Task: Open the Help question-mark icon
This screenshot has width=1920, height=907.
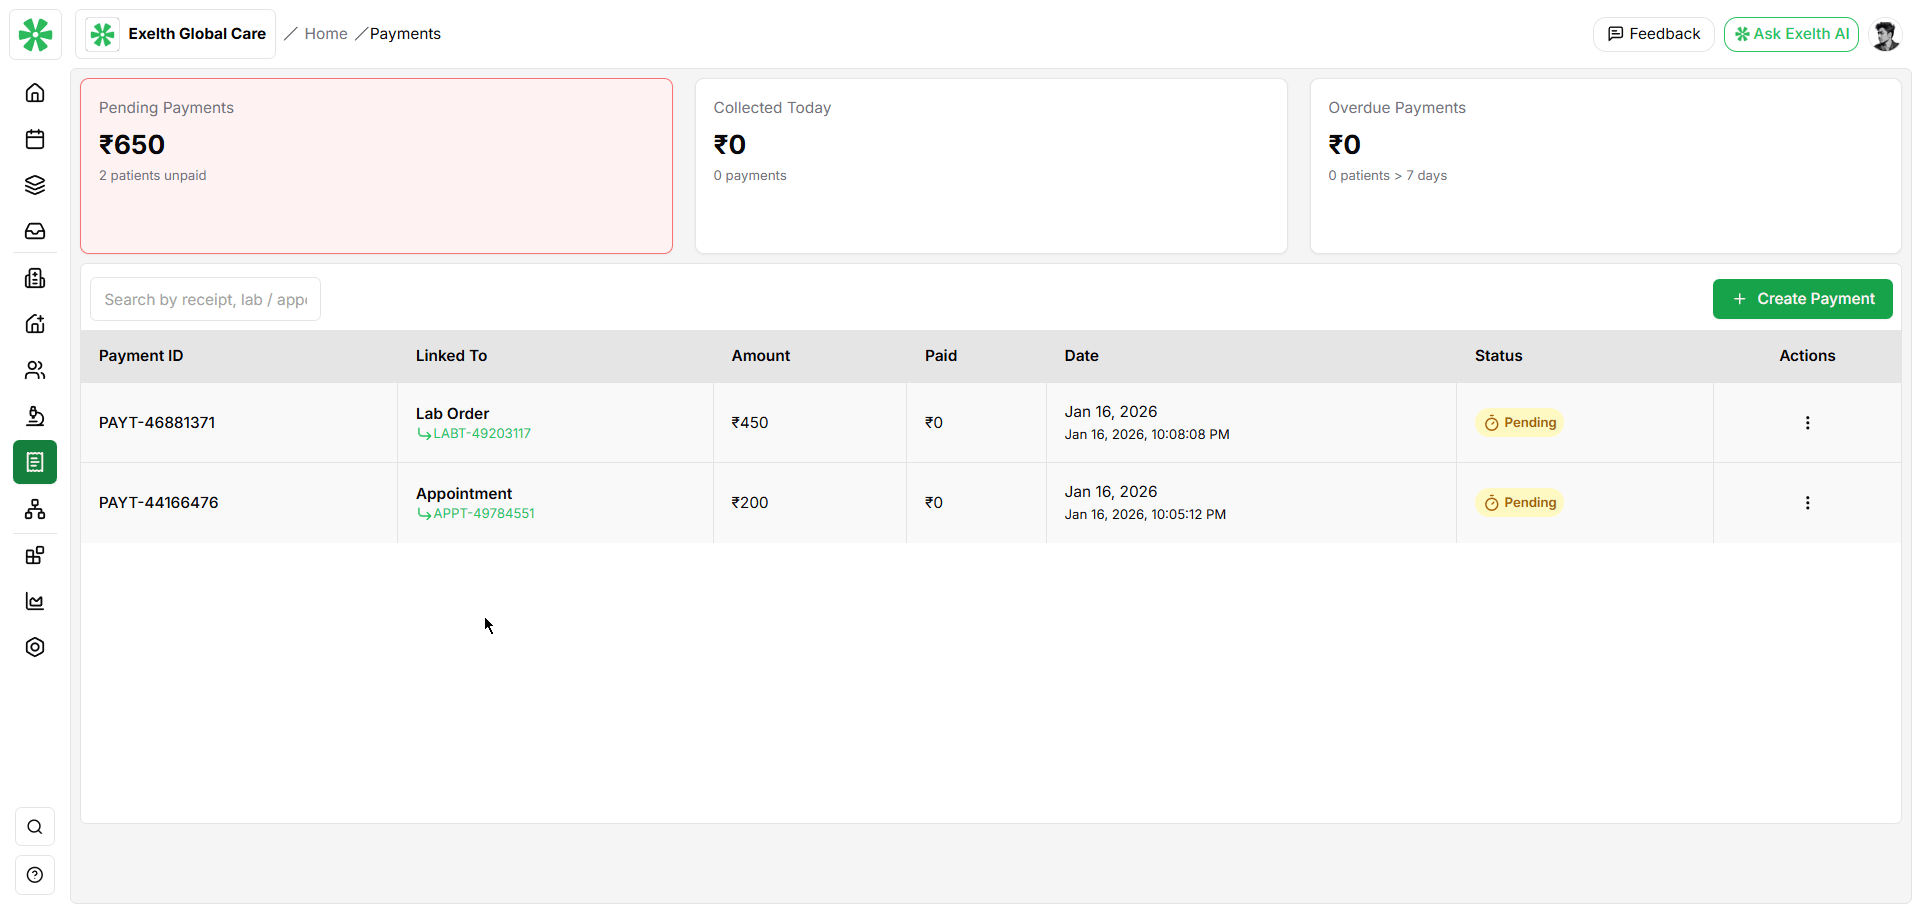Action: pos(35,875)
